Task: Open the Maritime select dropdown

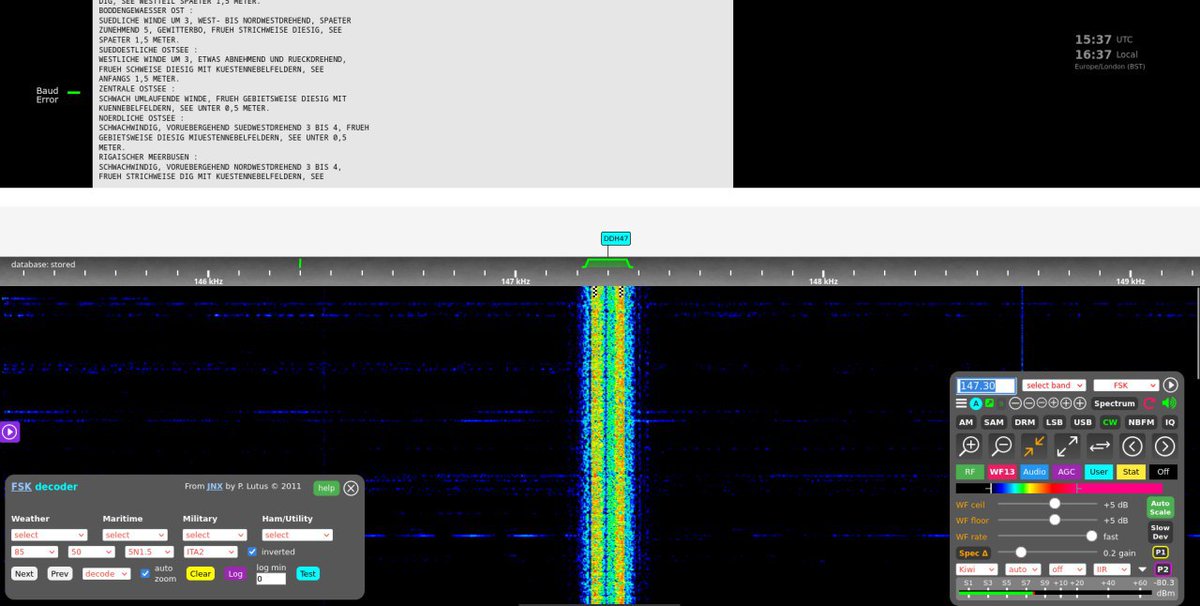Action: coord(135,535)
